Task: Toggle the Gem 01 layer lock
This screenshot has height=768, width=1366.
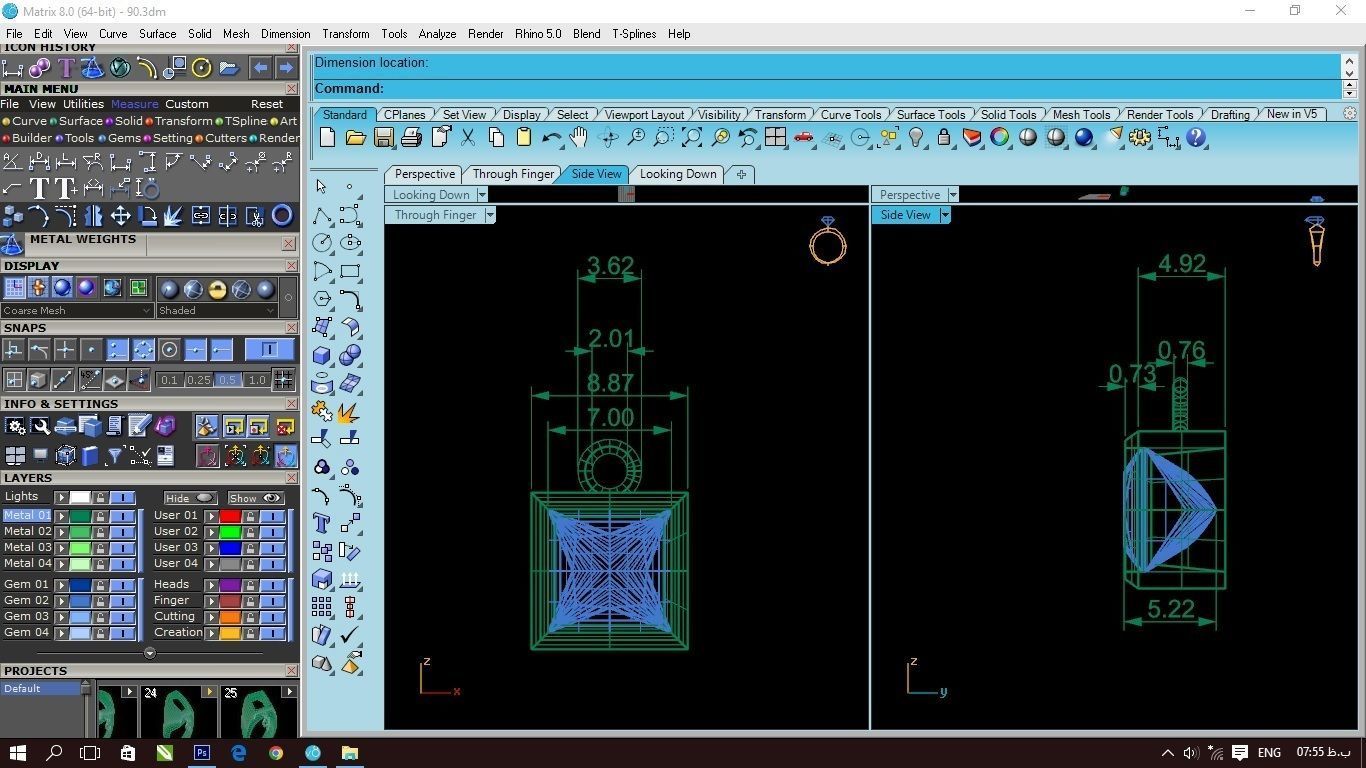Action: (x=100, y=585)
